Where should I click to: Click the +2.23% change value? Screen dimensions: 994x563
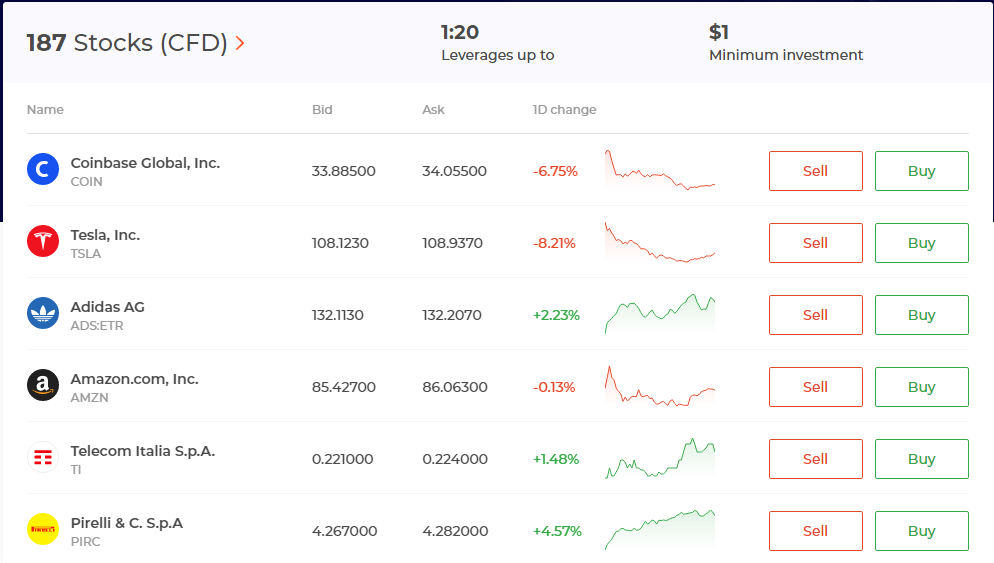coord(557,315)
